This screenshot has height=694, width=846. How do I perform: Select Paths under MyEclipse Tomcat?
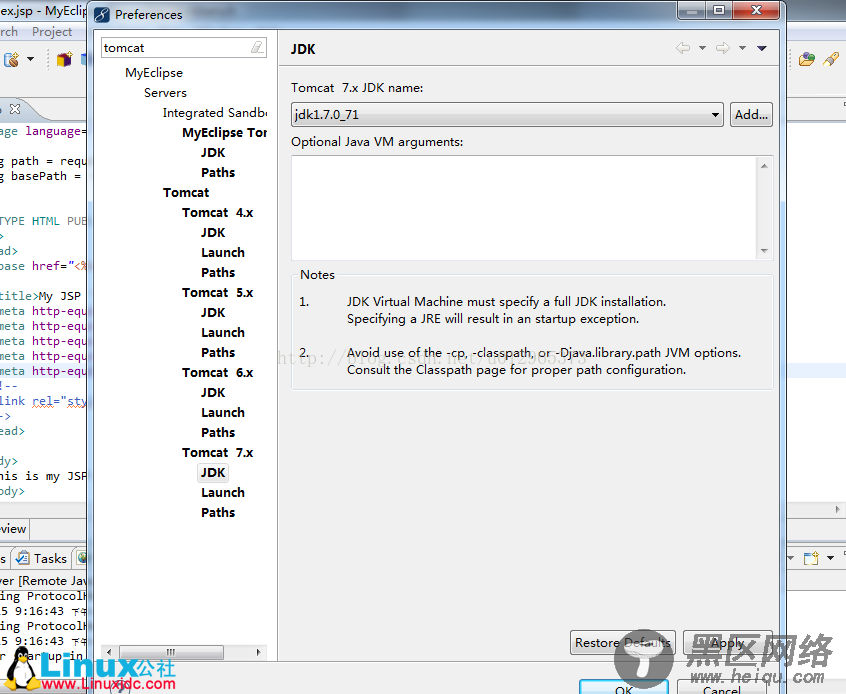coord(218,172)
